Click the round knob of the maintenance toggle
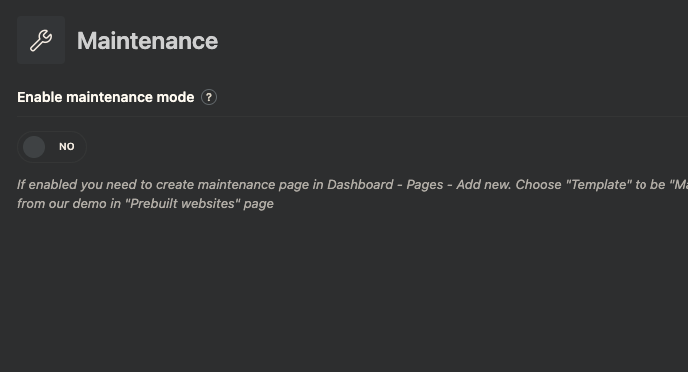Screen dimensions: 688x372 (x=34, y=147)
